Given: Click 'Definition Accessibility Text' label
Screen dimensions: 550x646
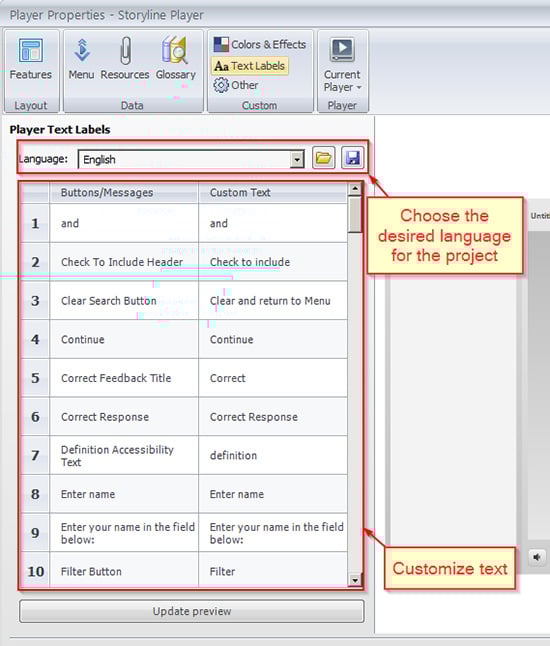Looking at the screenshot, I should (x=117, y=456).
